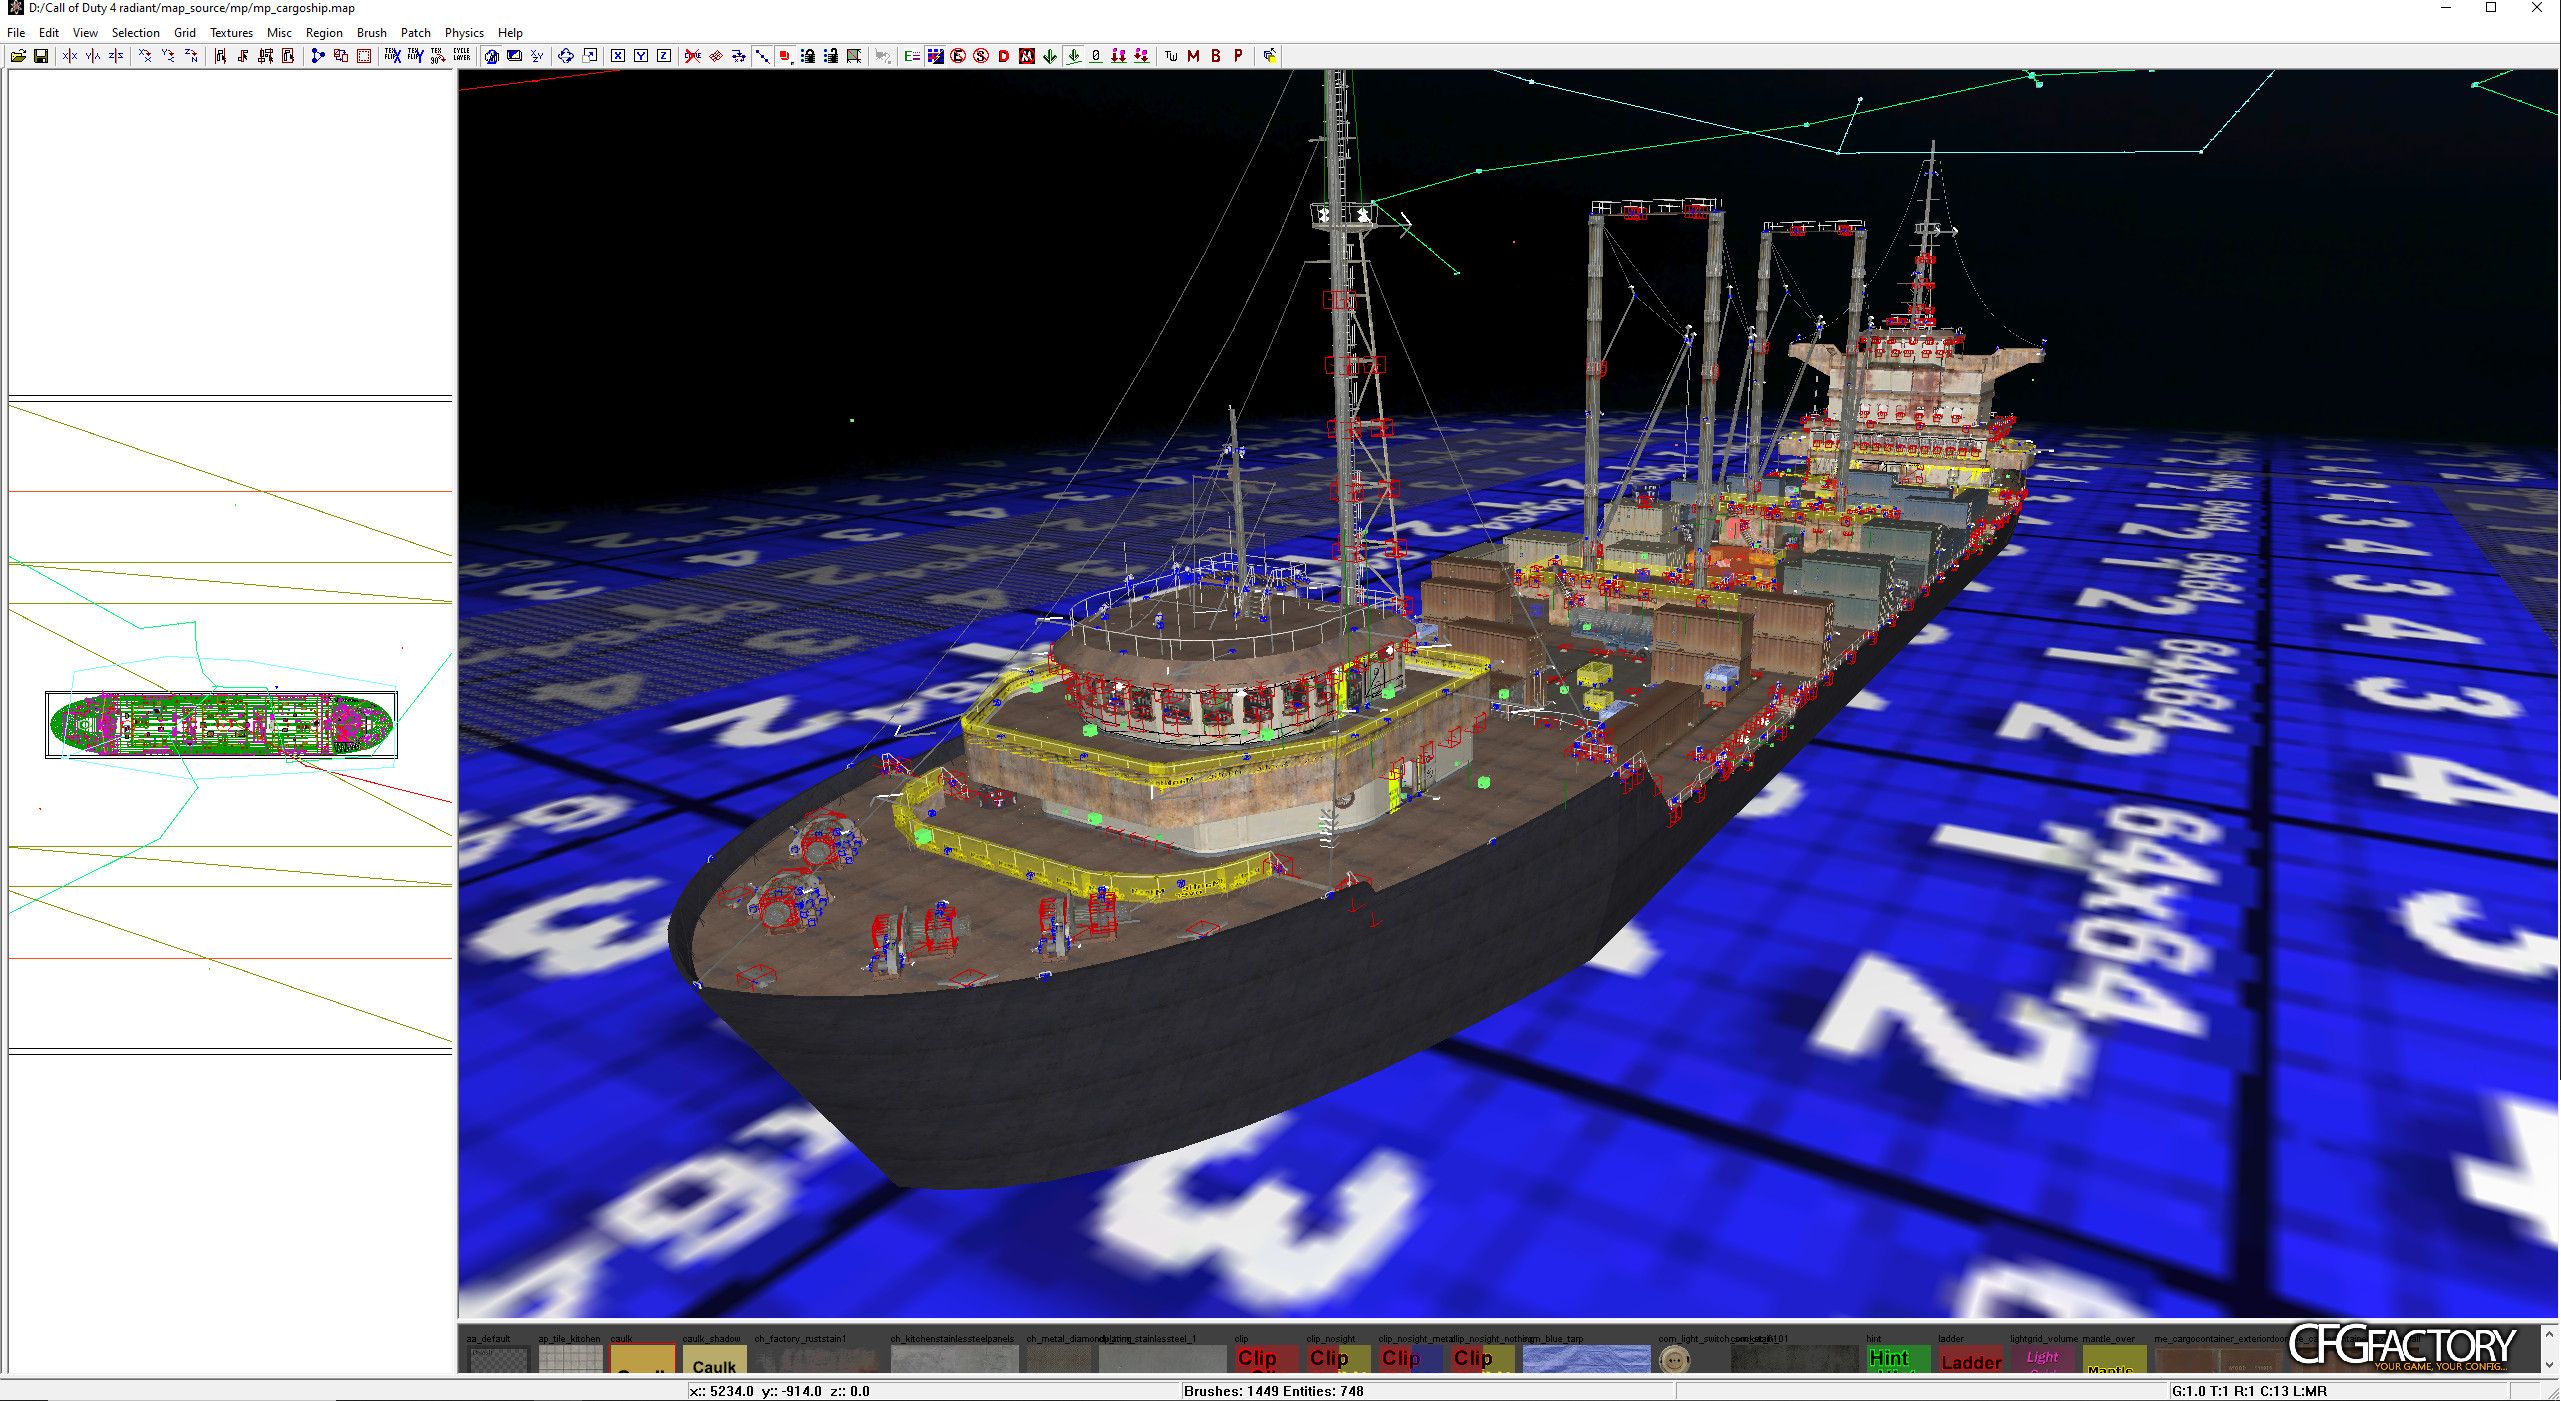Click the crossed-out CONE icon

[x=693, y=56]
